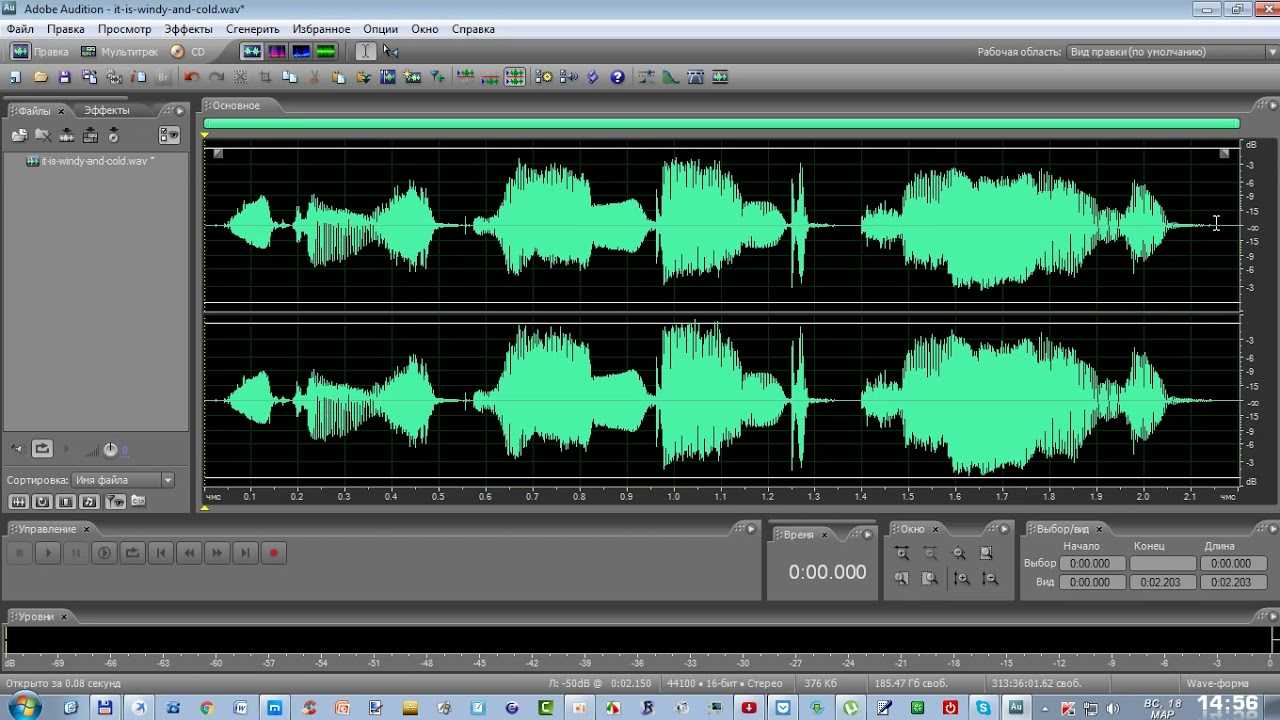Click the undo red arrow icon
This screenshot has height=720, width=1280.
click(192, 77)
